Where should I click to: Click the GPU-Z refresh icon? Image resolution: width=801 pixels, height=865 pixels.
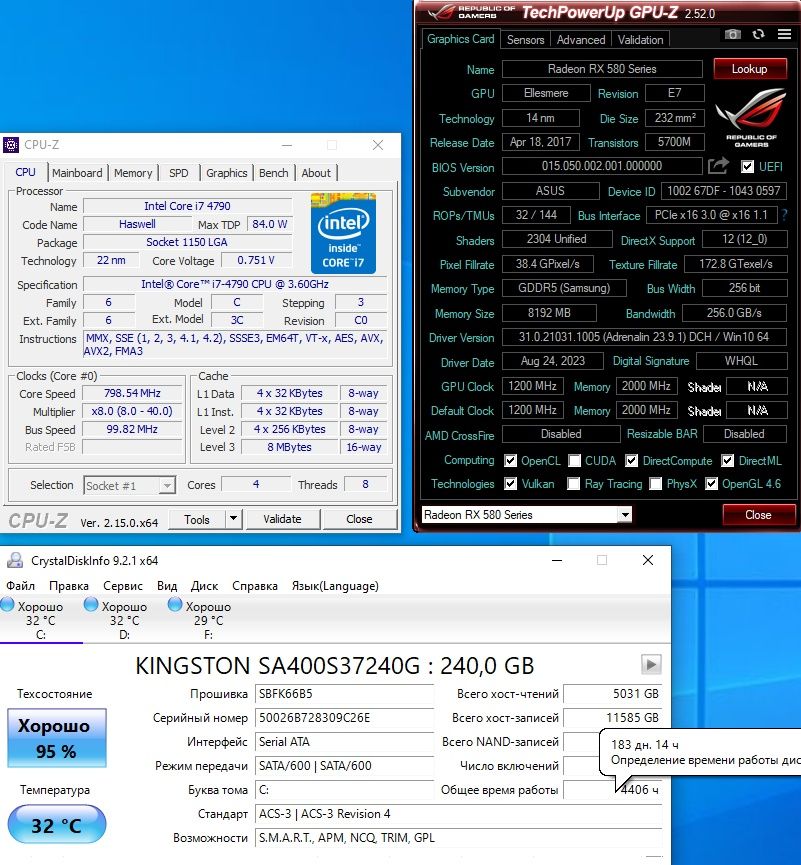click(759, 34)
